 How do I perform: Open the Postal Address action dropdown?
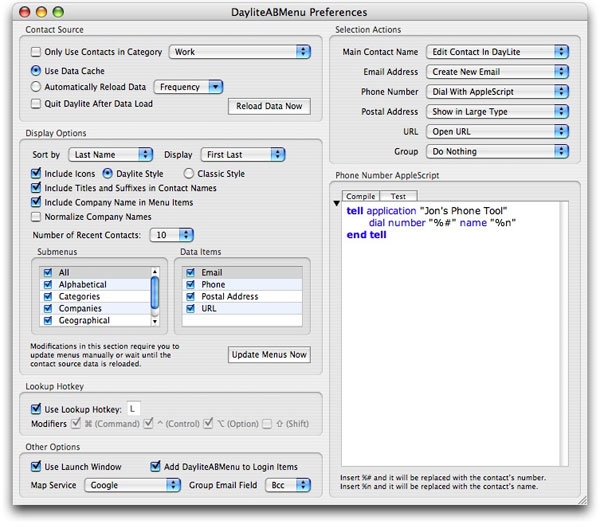(497, 111)
